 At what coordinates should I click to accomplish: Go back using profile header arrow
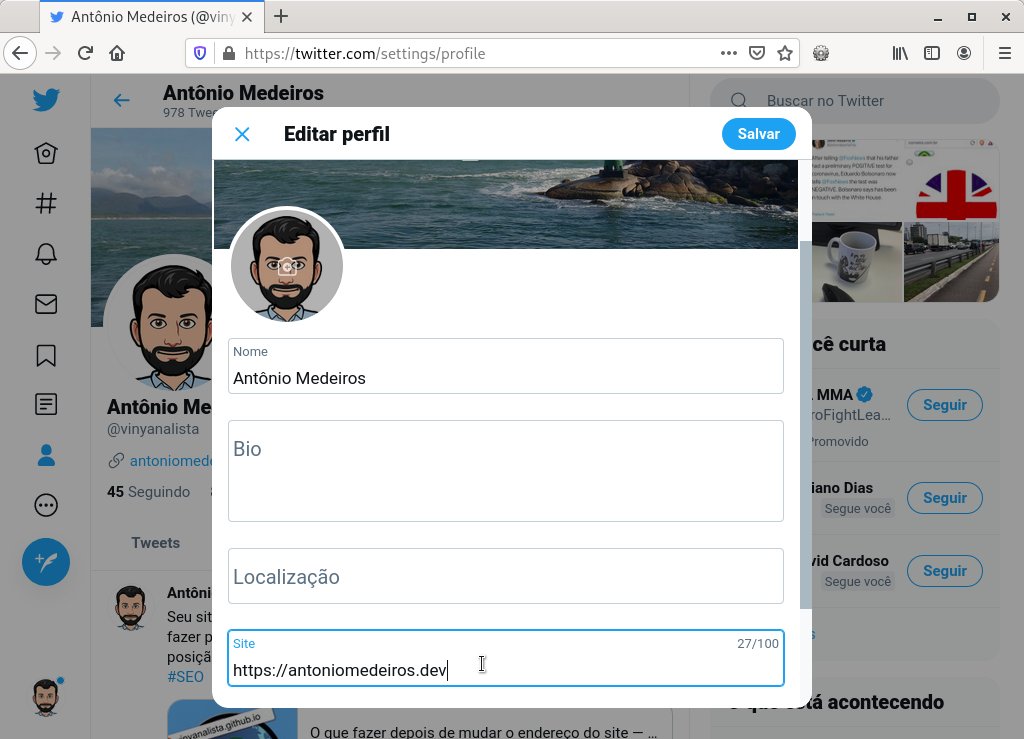click(121, 100)
